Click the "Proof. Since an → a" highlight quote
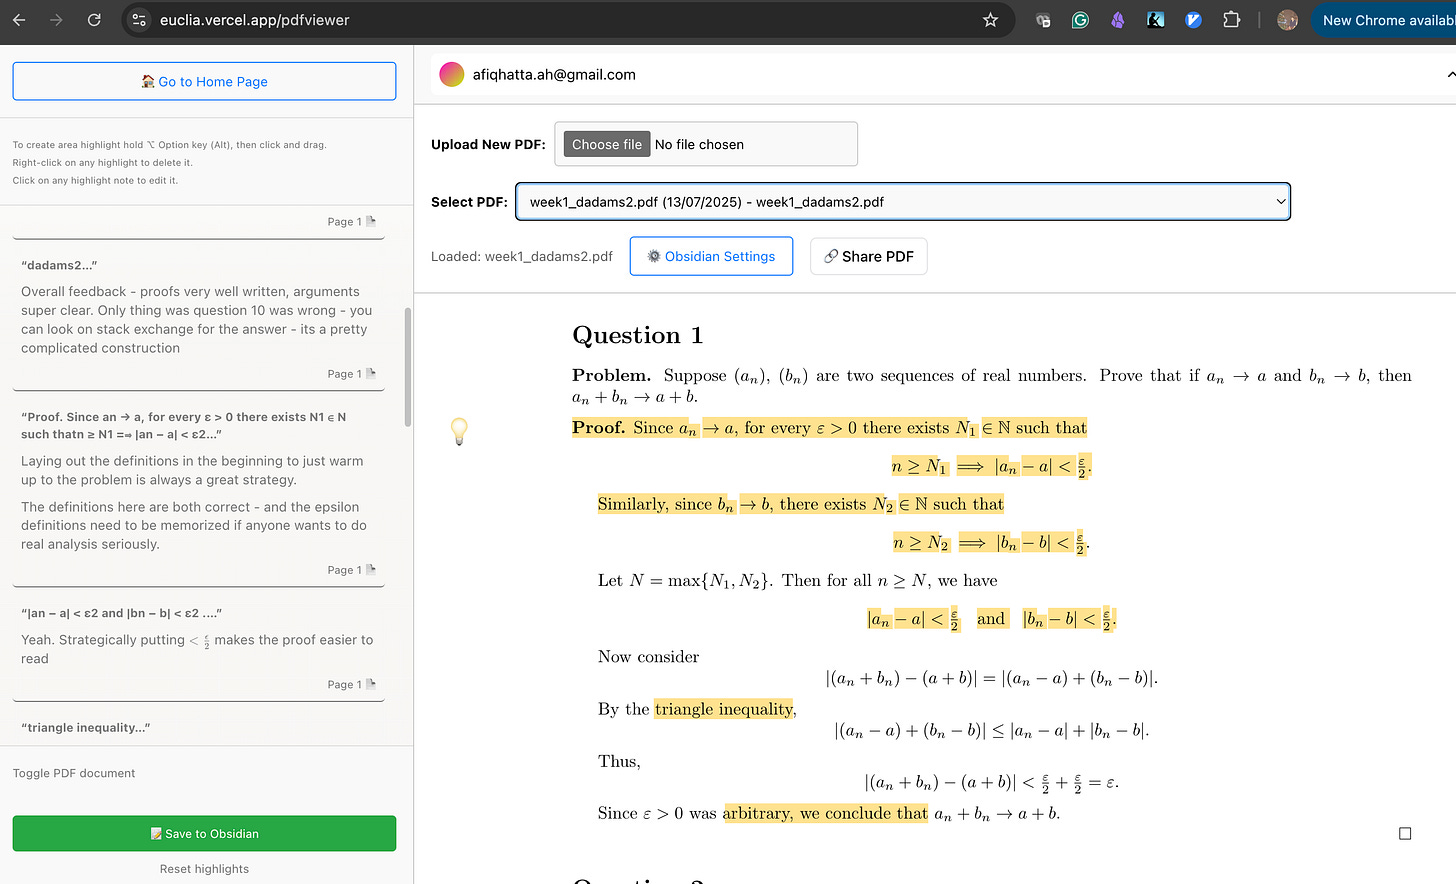Screen dimensions: 1456x884 (x=184, y=425)
